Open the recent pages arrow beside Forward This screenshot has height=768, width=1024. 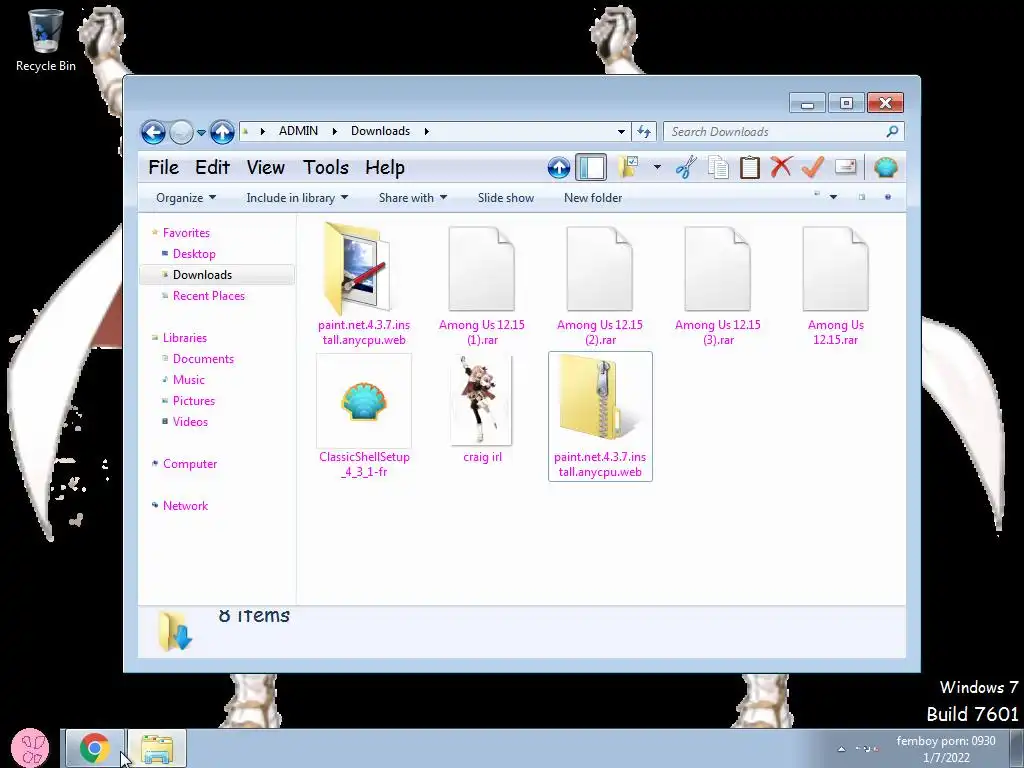coord(201,133)
